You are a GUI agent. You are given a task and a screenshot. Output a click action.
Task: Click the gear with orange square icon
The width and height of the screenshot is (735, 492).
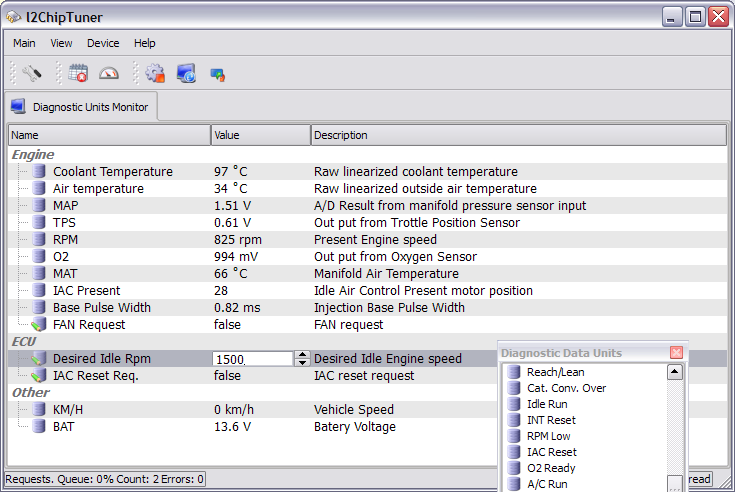tap(155, 73)
